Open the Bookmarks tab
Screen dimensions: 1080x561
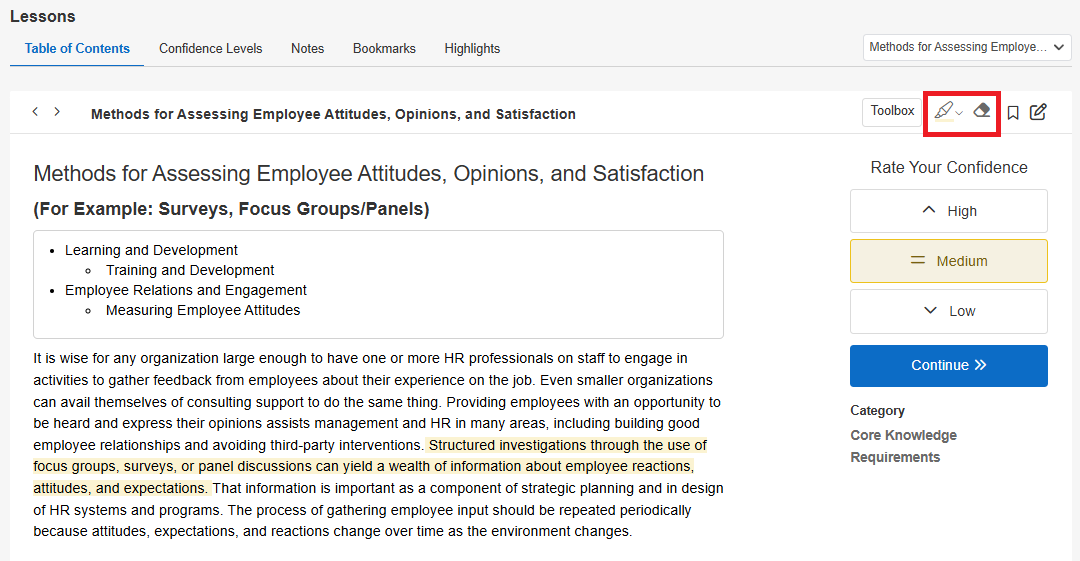coord(384,49)
